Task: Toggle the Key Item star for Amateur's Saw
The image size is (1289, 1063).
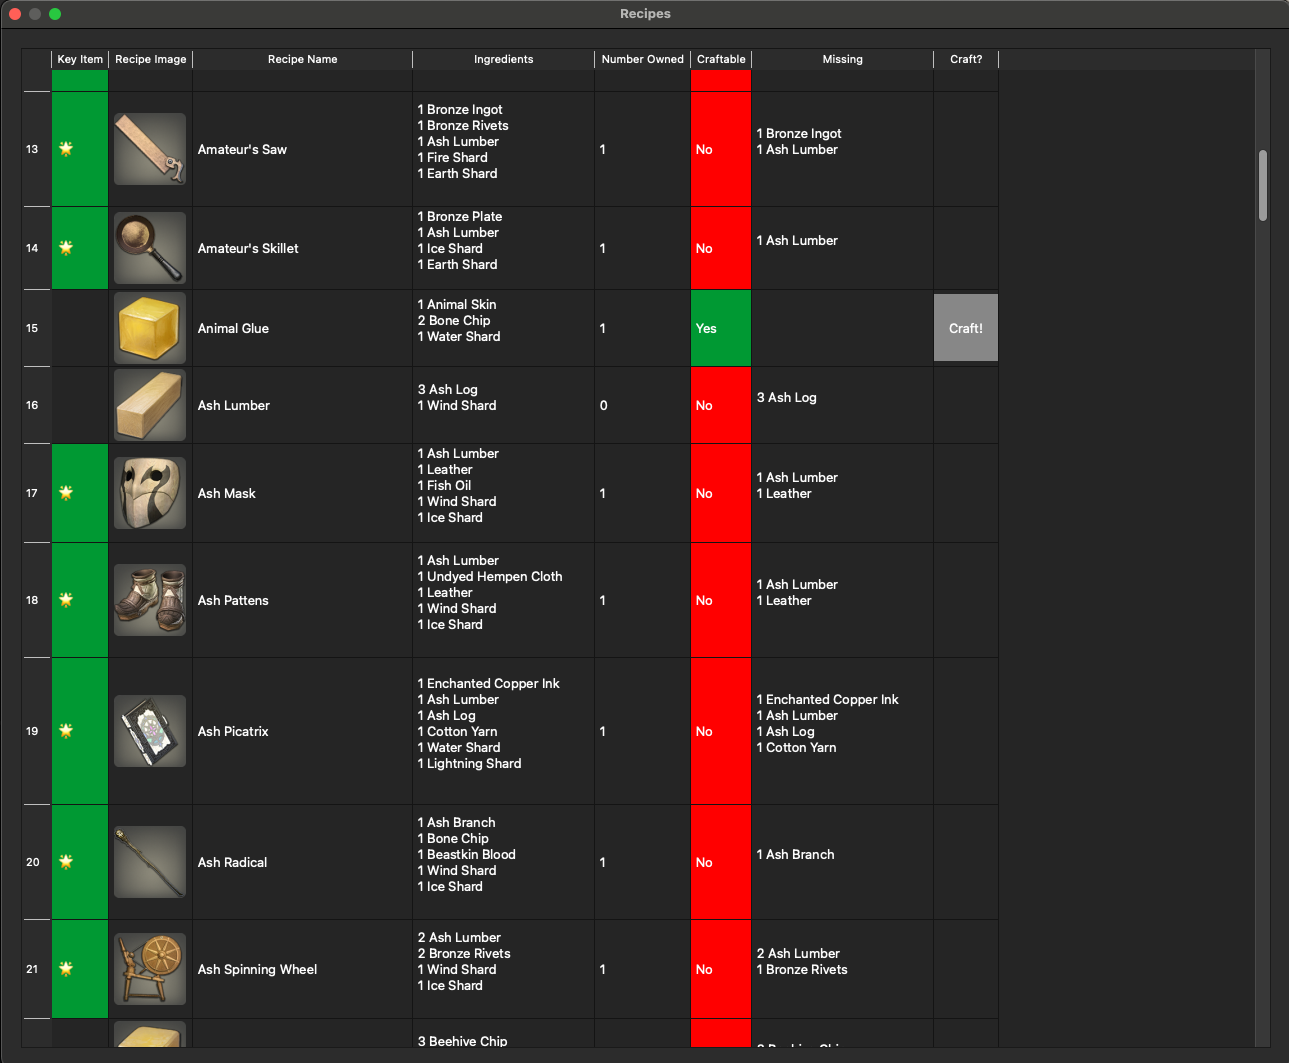Action: click(65, 149)
